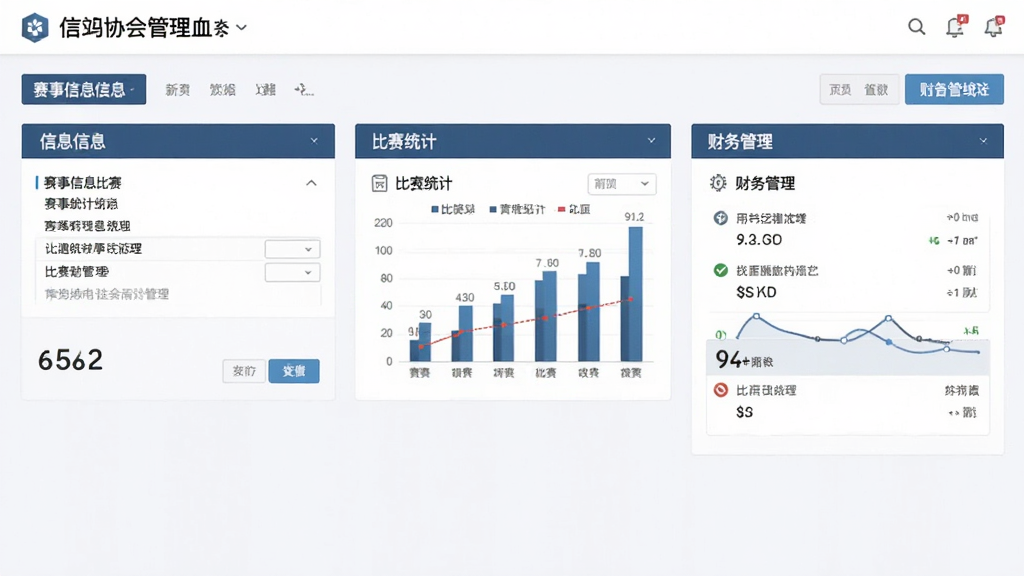Viewport: 1024px width, 576px height.
Task: Click the red prohibited icon below 94+
Action: tap(720, 390)
